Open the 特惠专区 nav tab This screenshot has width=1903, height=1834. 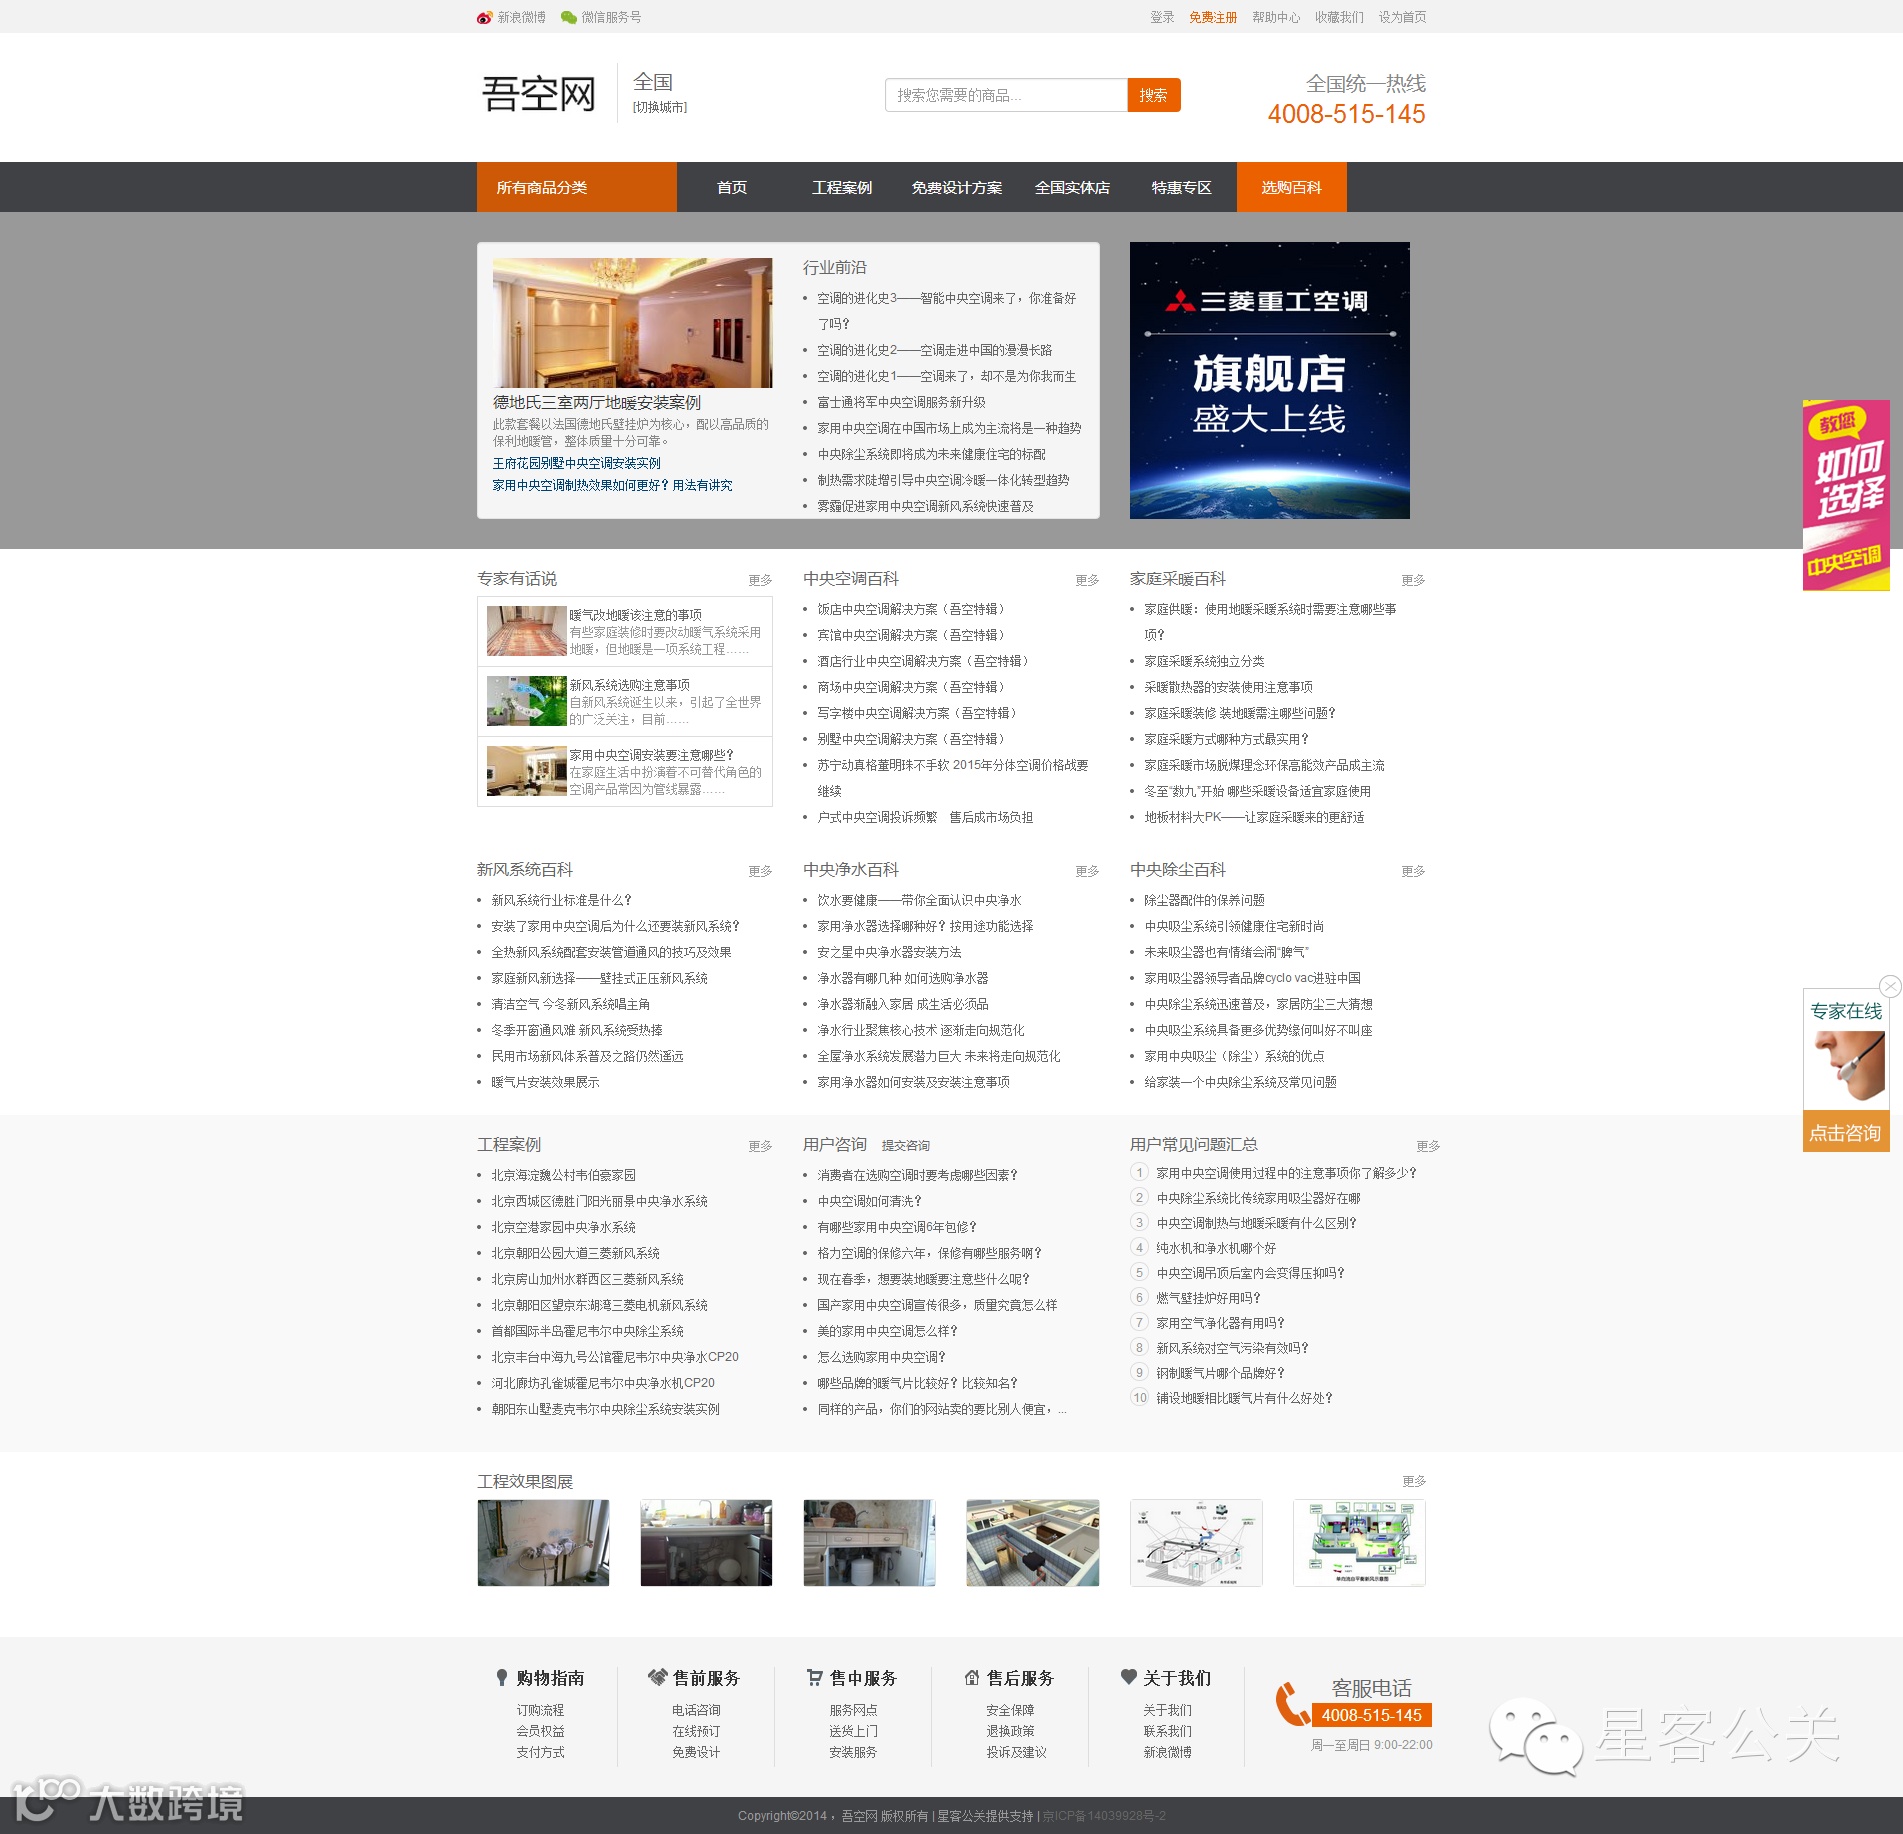tap(1182, 187)
